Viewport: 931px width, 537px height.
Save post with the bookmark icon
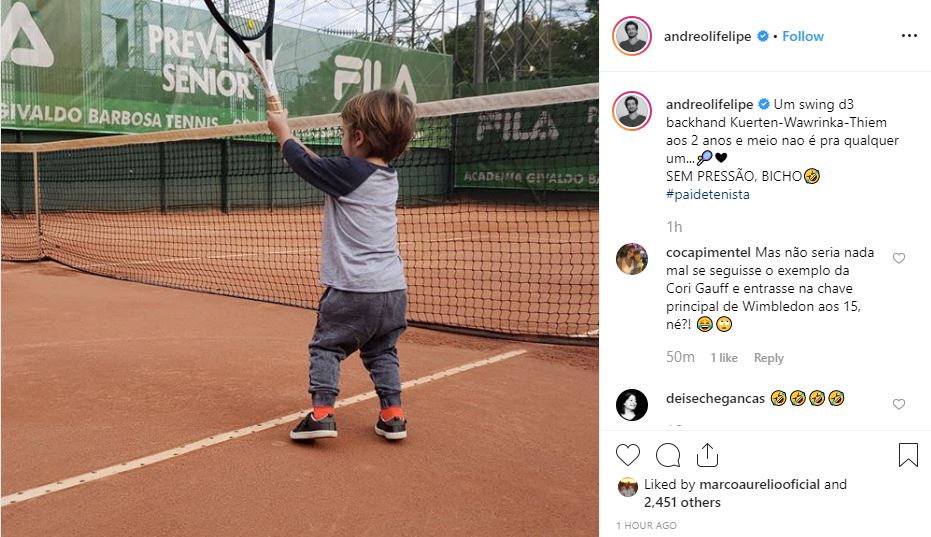point(908,455)
